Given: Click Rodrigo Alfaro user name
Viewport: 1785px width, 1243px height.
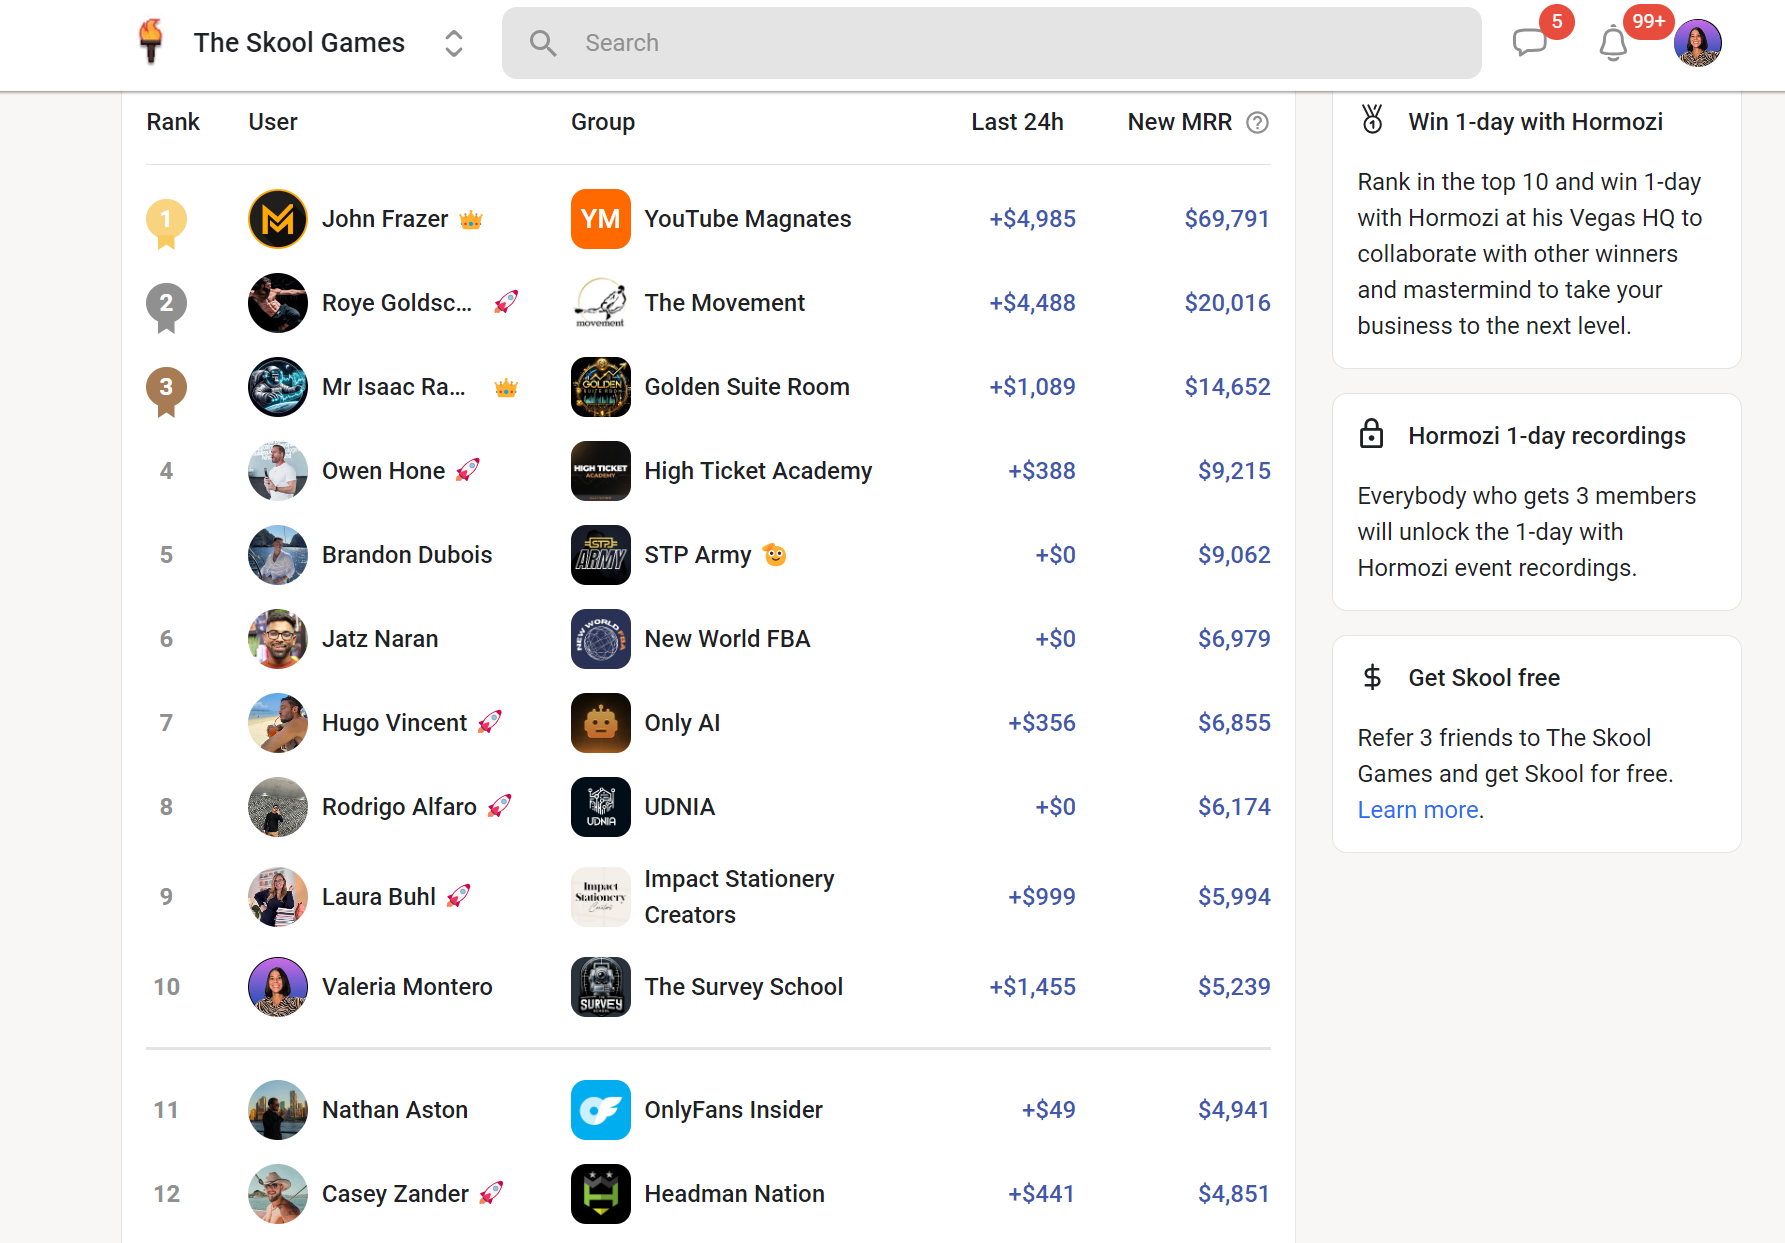Looking at the screenshot, I should [x=399, y=807].
